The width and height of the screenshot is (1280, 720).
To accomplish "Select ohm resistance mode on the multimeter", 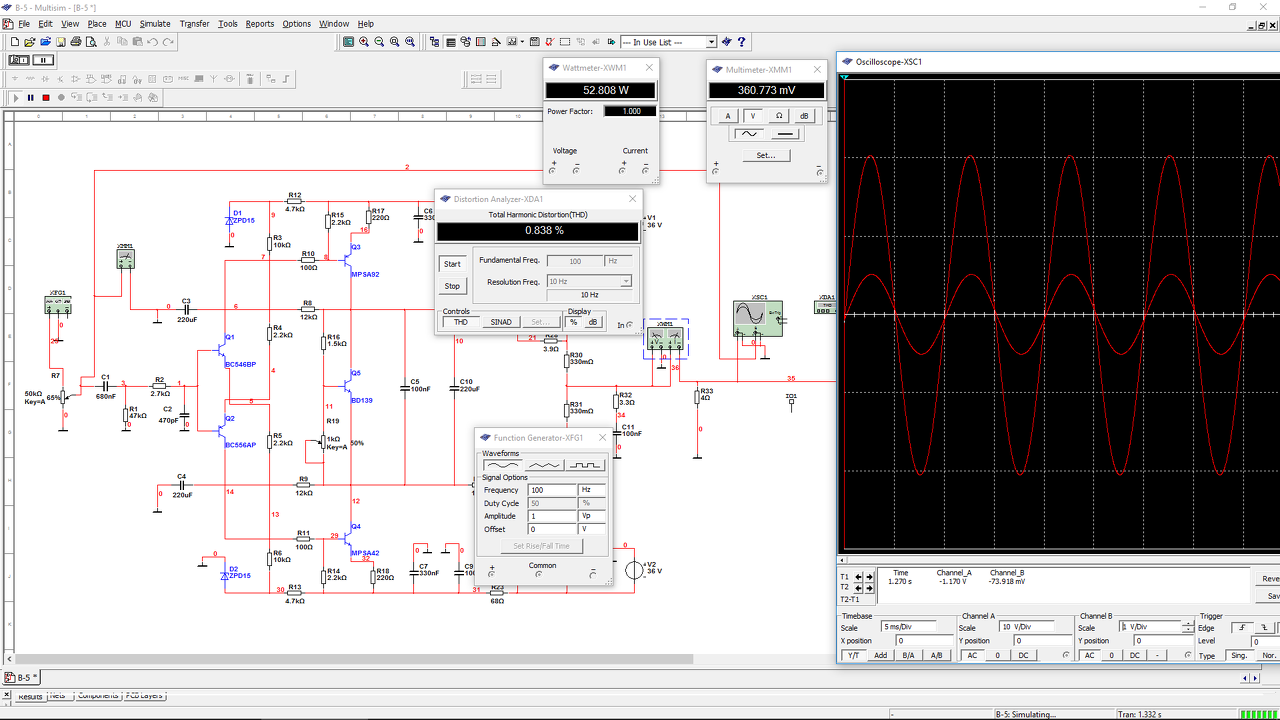I will [779, 116].
